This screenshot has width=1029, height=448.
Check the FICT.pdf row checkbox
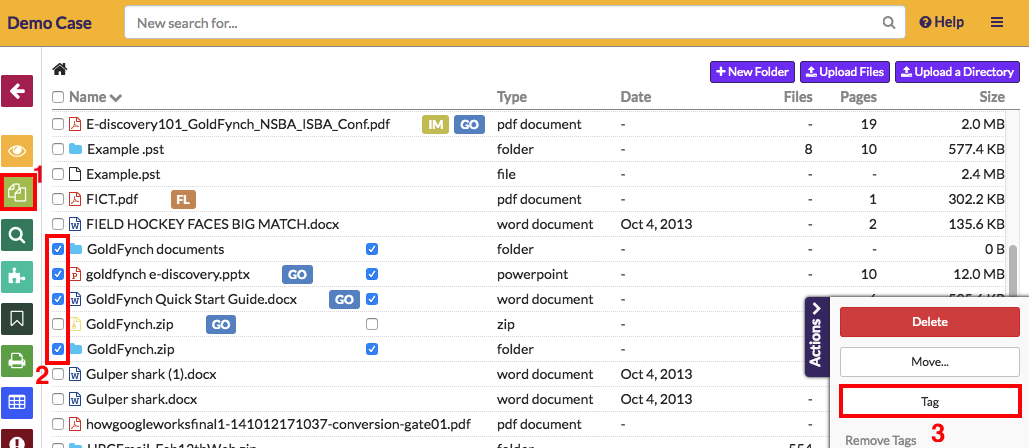pyautogui.click(x=58, y=199)
